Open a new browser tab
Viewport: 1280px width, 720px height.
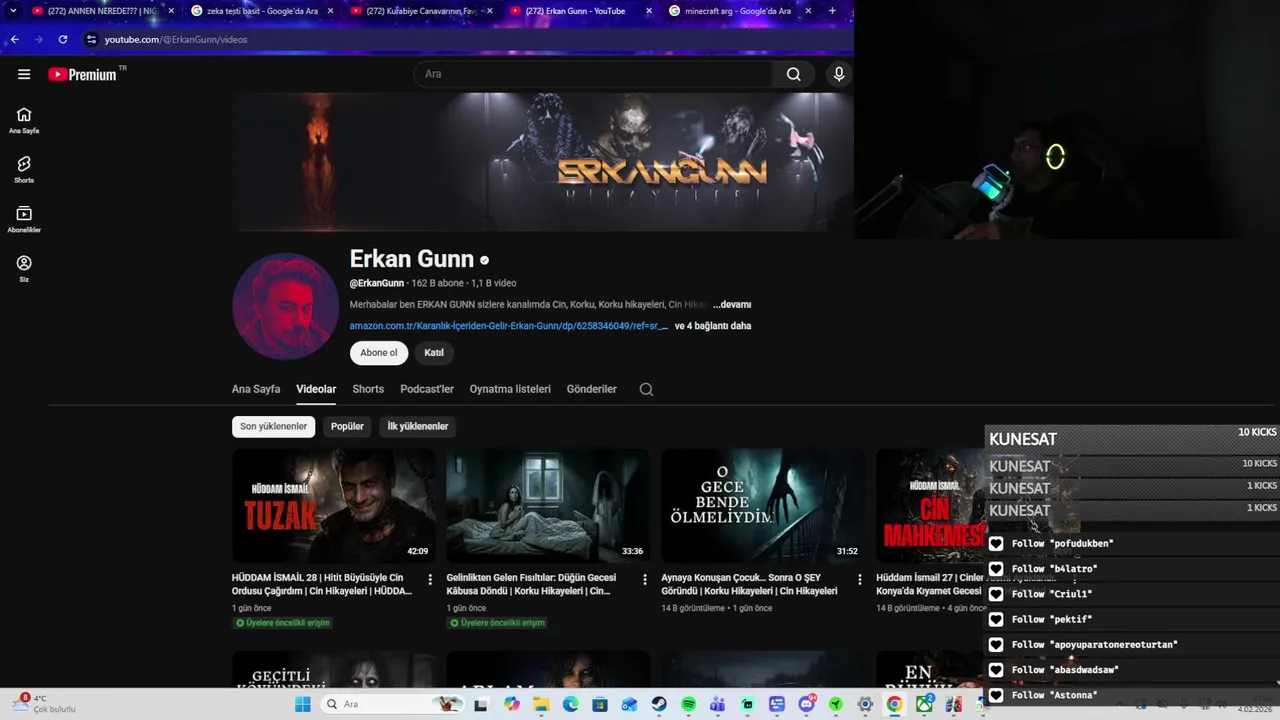[832, 11]
